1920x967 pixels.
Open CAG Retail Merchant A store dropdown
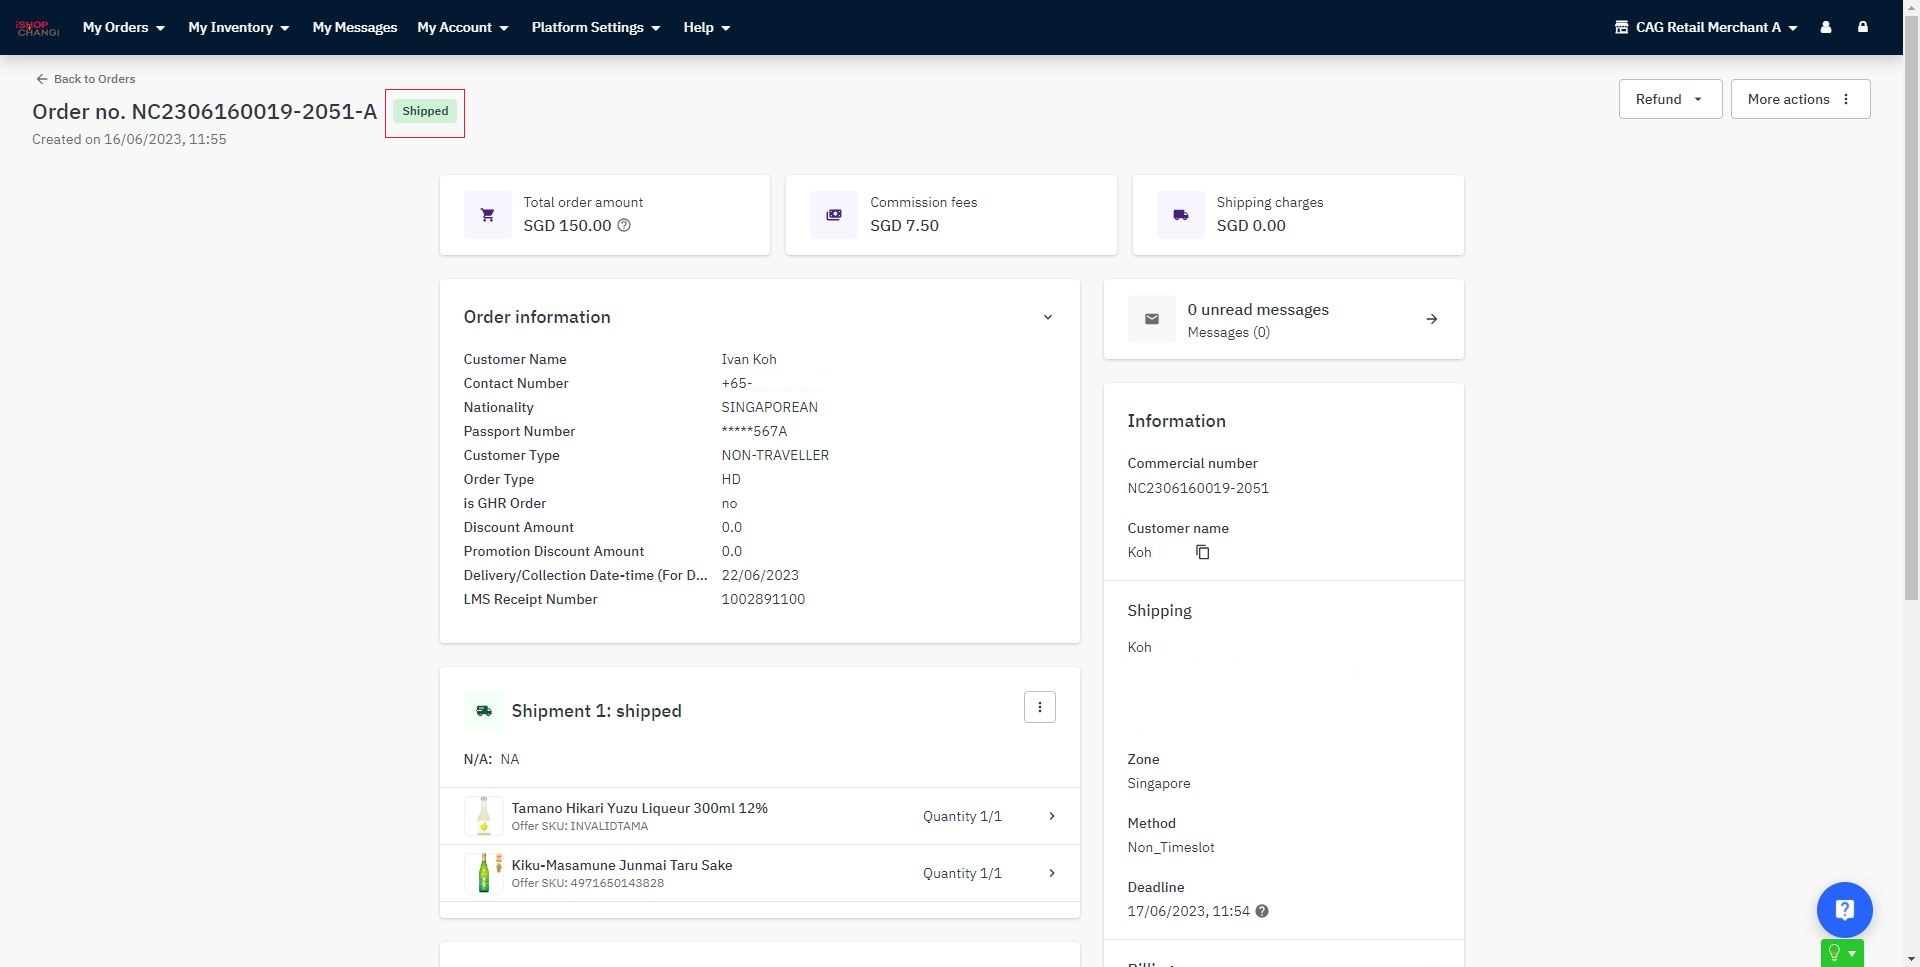pos(1706,28)
